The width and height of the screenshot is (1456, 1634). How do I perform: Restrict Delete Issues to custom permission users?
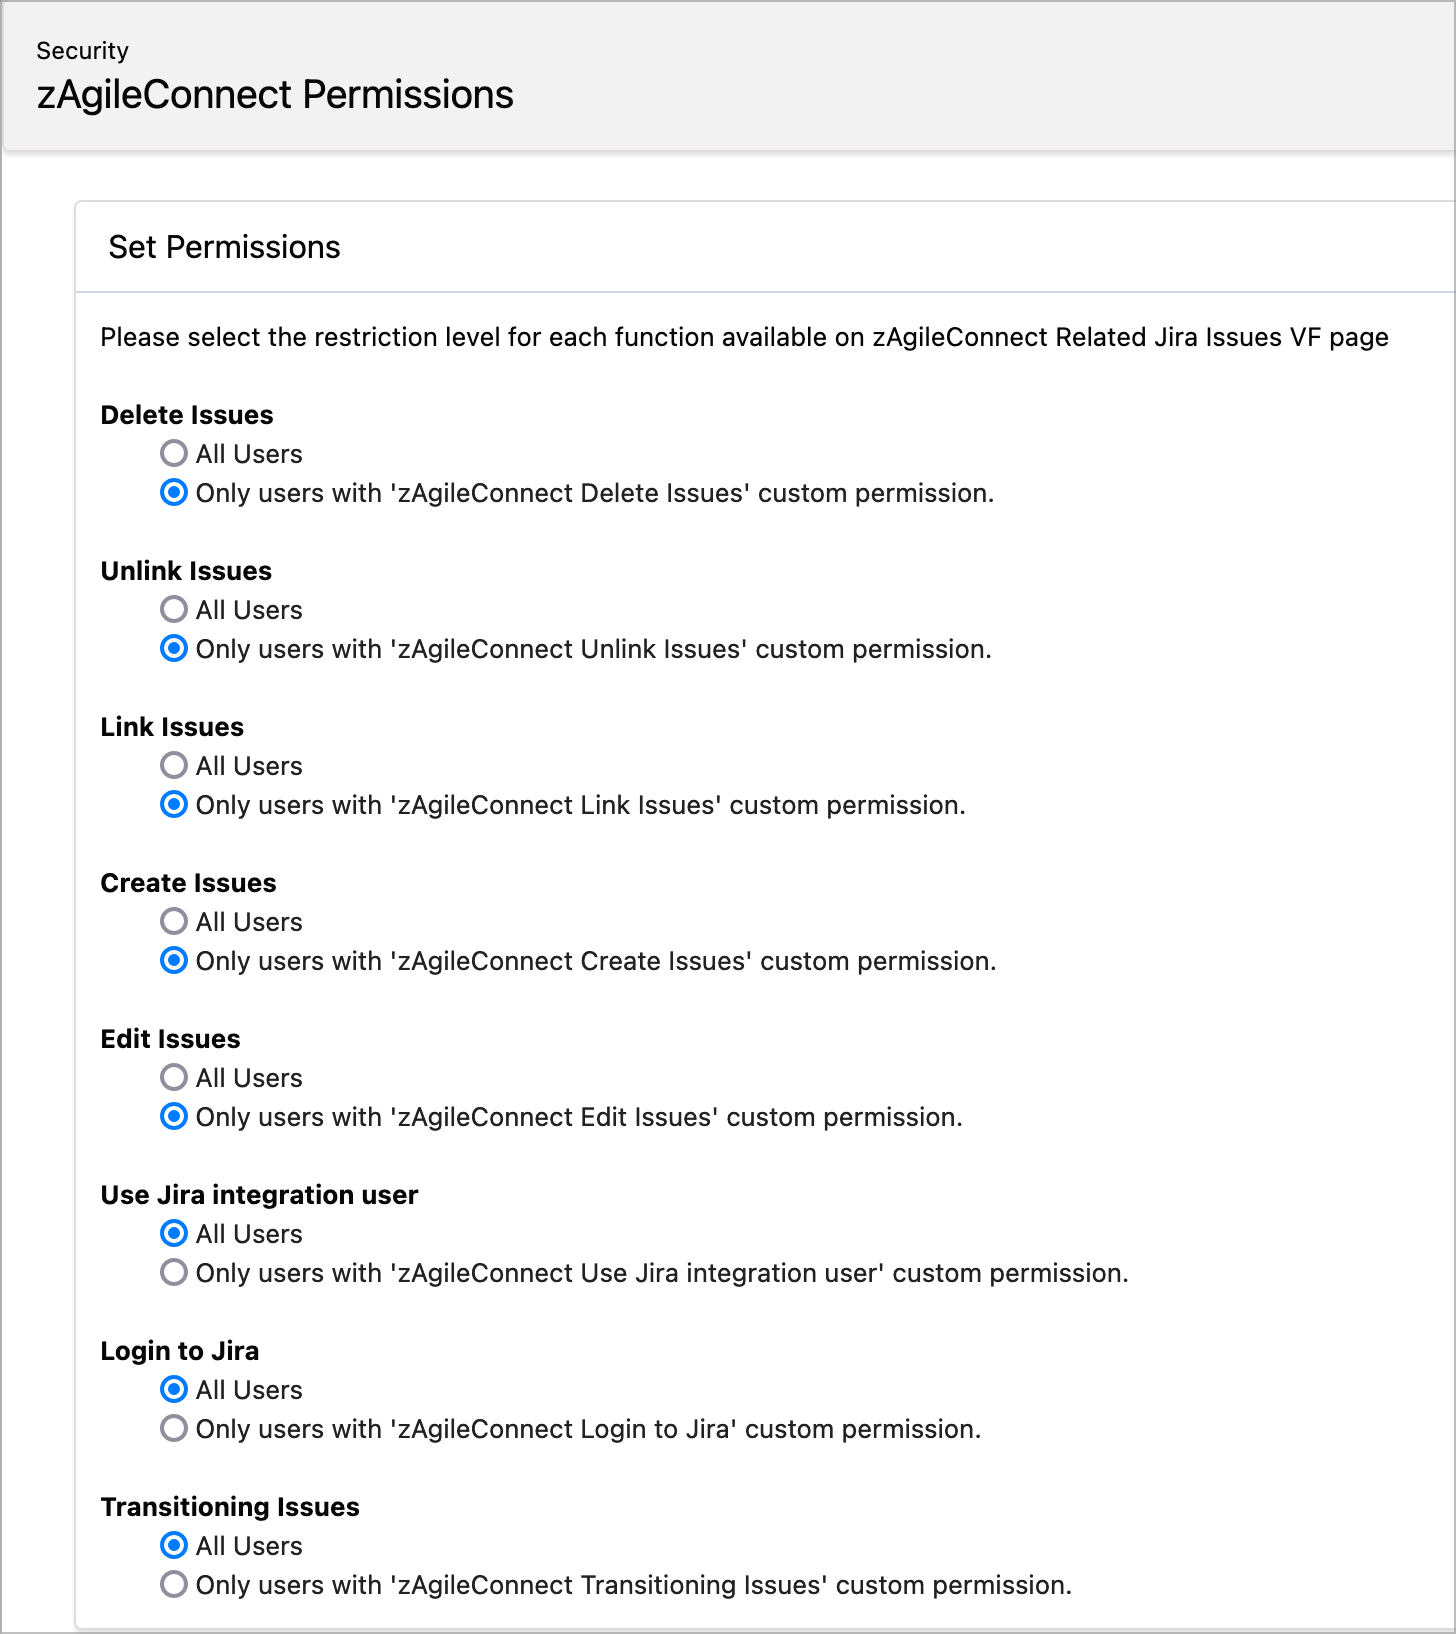pos(174,493)
